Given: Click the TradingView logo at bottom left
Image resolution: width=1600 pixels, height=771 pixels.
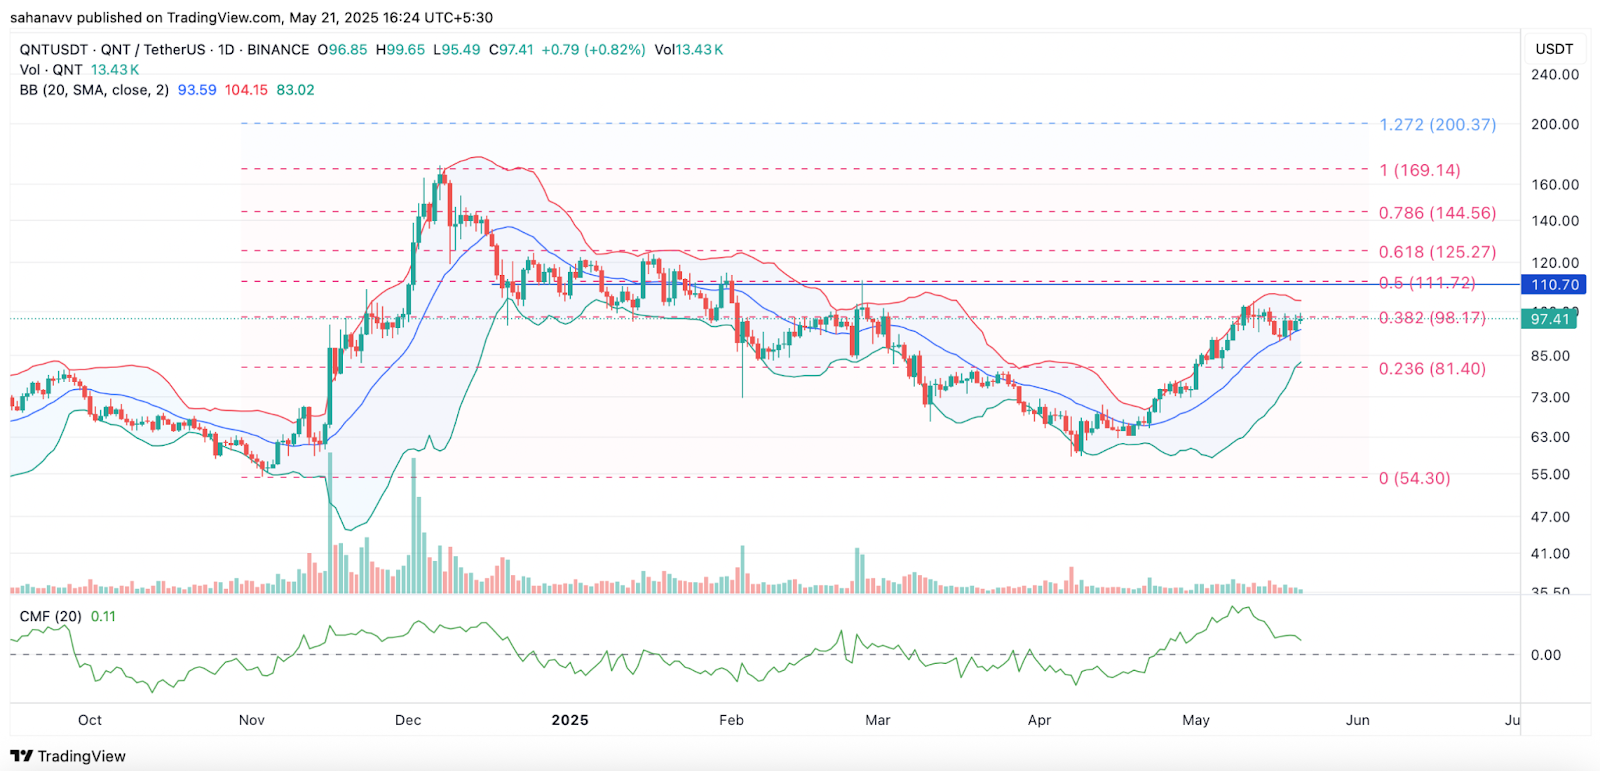Looking at the screenshot, I should (68, 756).
